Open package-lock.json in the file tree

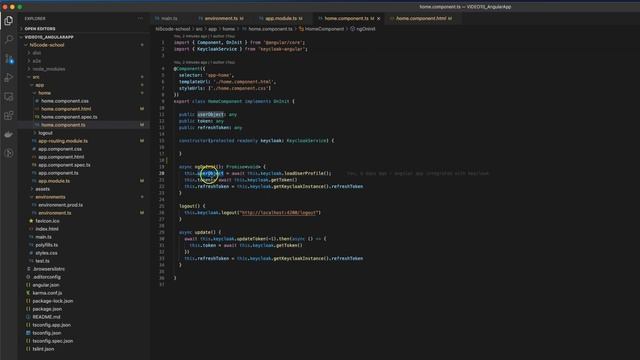click(x=53, y=301)
